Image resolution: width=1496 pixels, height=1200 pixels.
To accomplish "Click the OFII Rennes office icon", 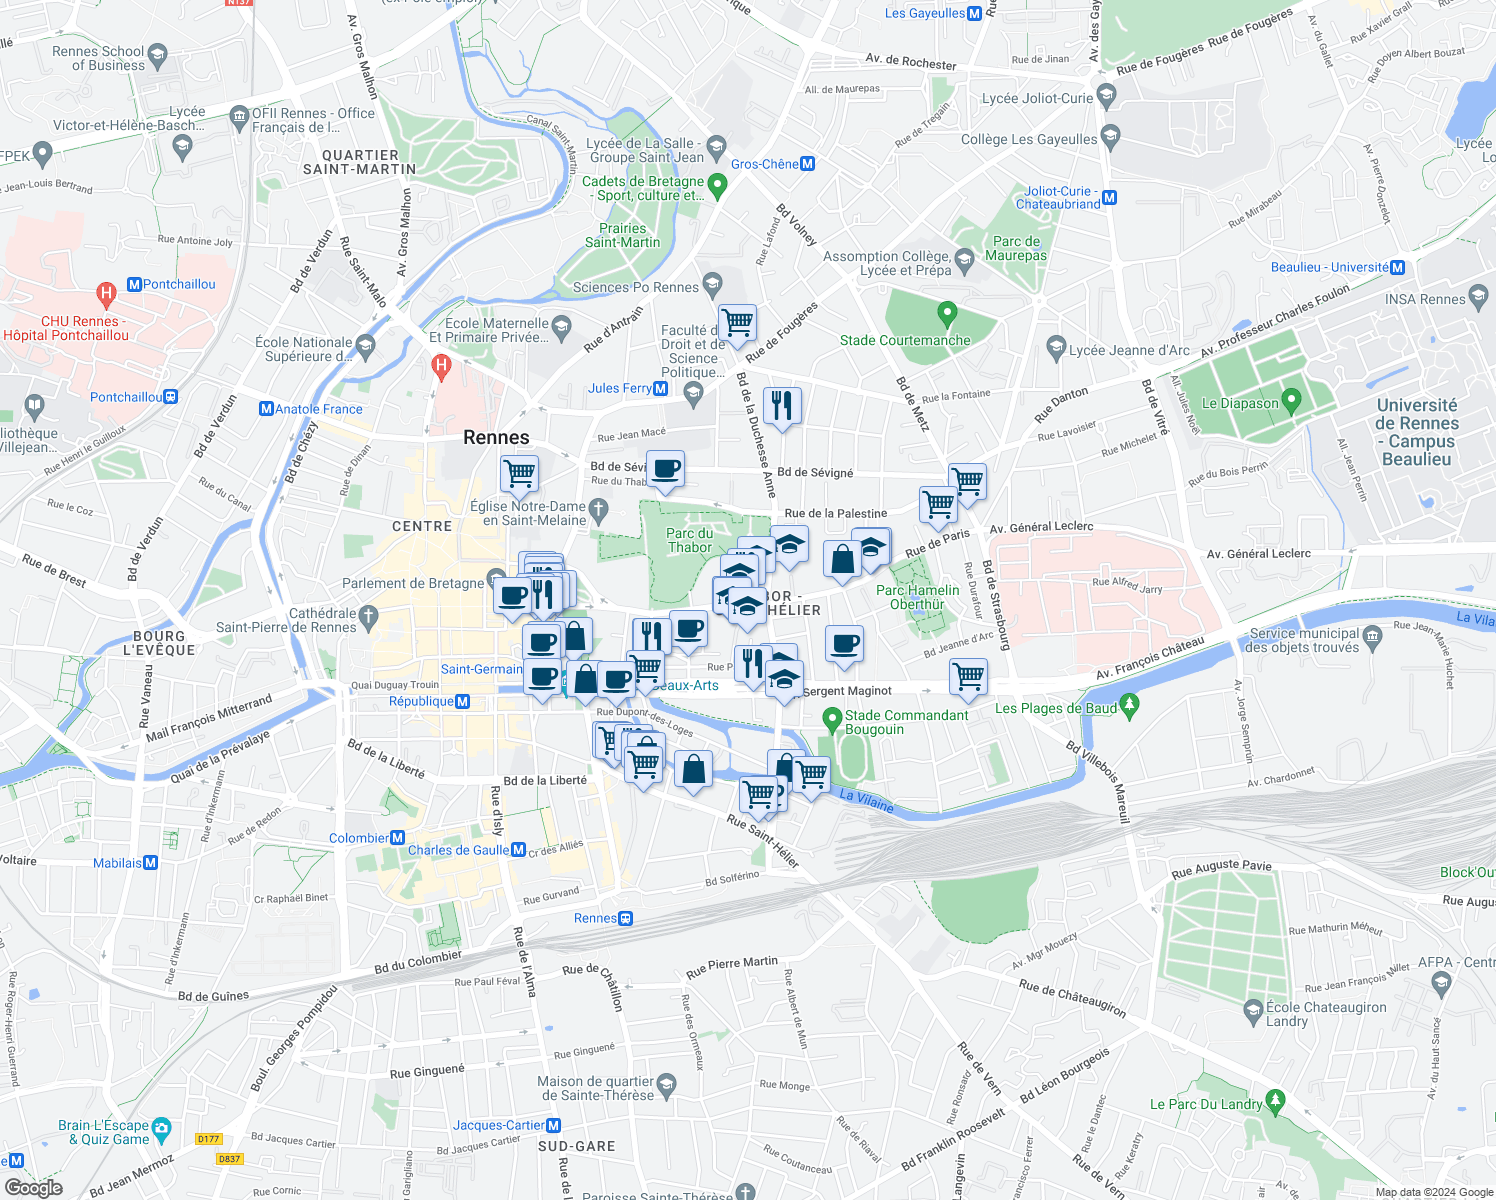I will (x=239, y=118).
